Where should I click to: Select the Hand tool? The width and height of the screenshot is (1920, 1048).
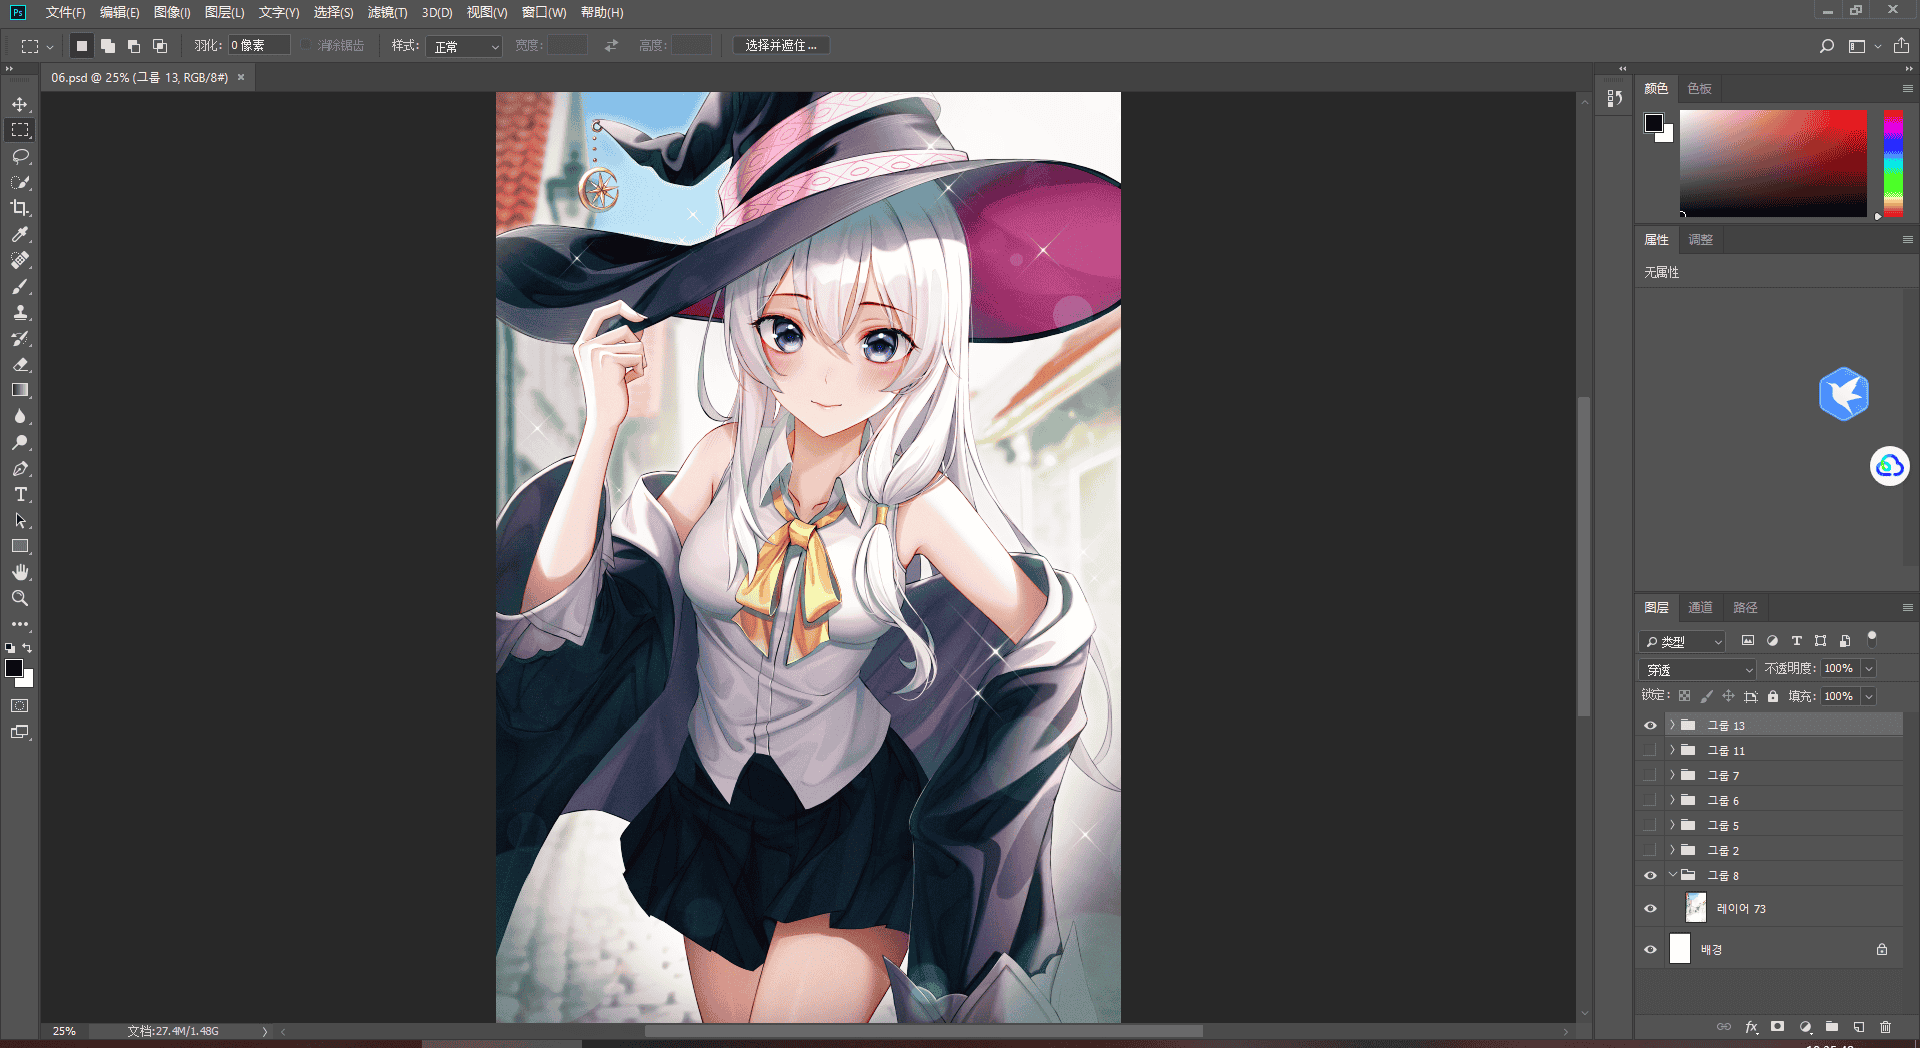20,572
